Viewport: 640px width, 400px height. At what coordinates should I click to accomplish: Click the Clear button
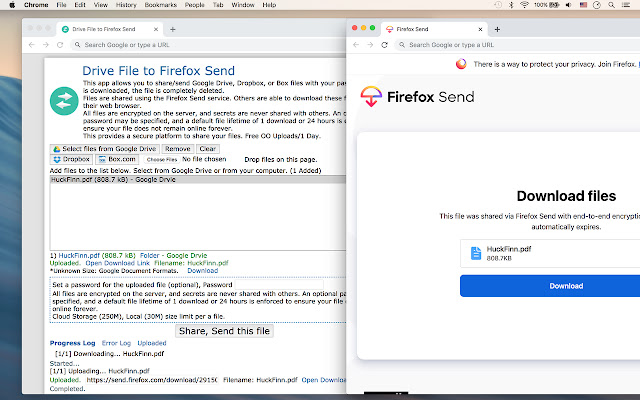pyautogui.click(x=208, y=149)
